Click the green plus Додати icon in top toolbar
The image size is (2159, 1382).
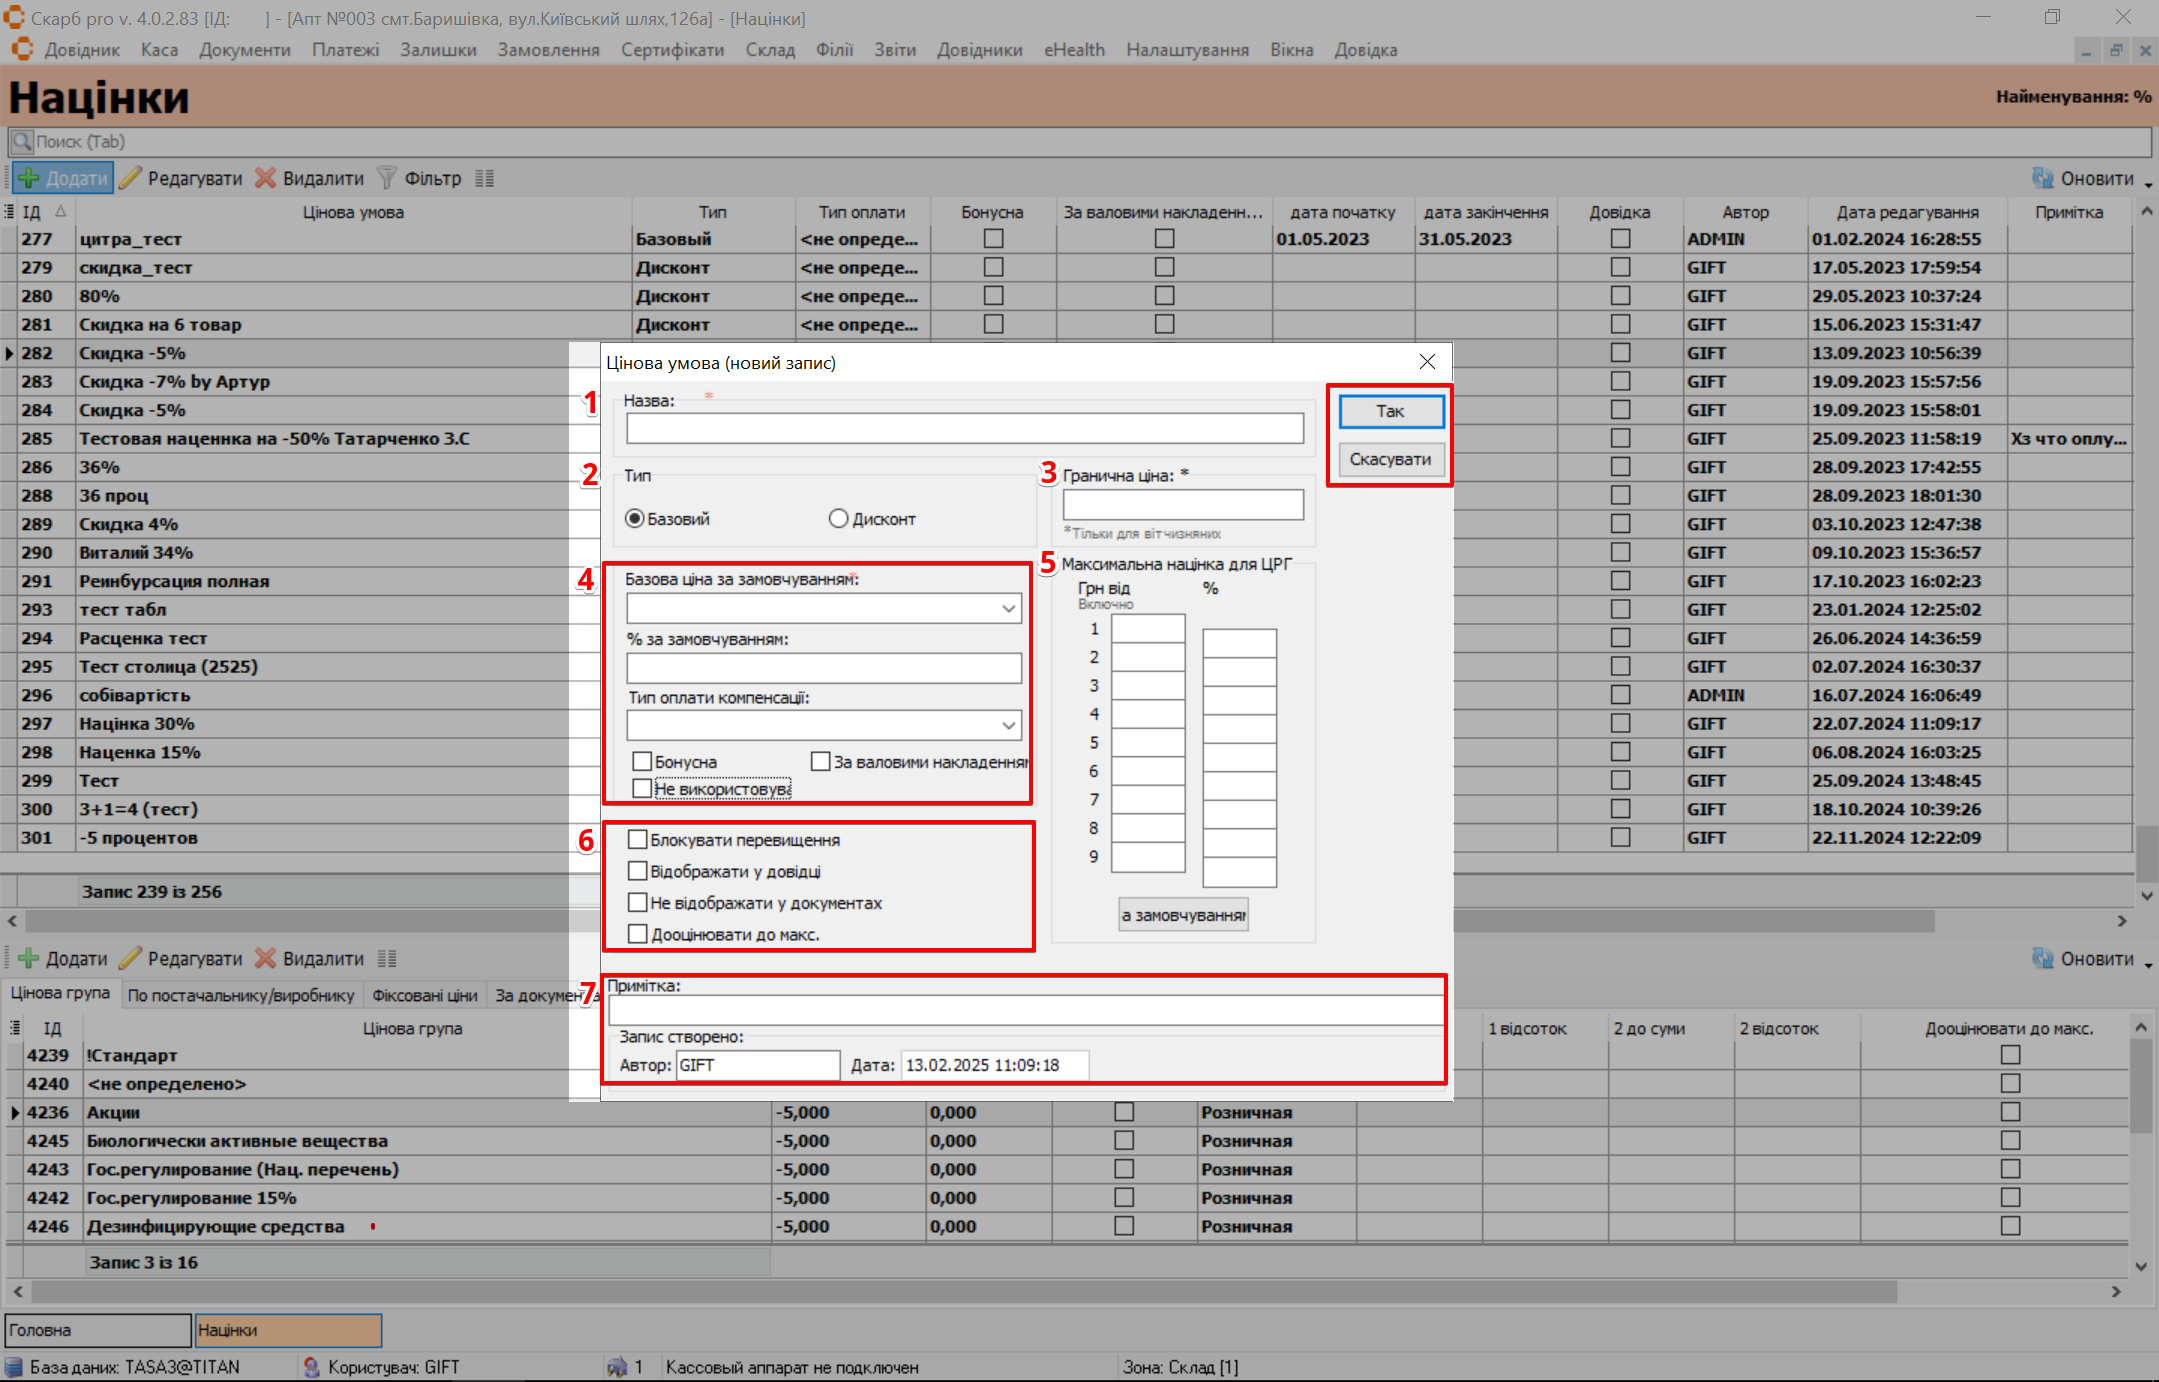[30, 178]
